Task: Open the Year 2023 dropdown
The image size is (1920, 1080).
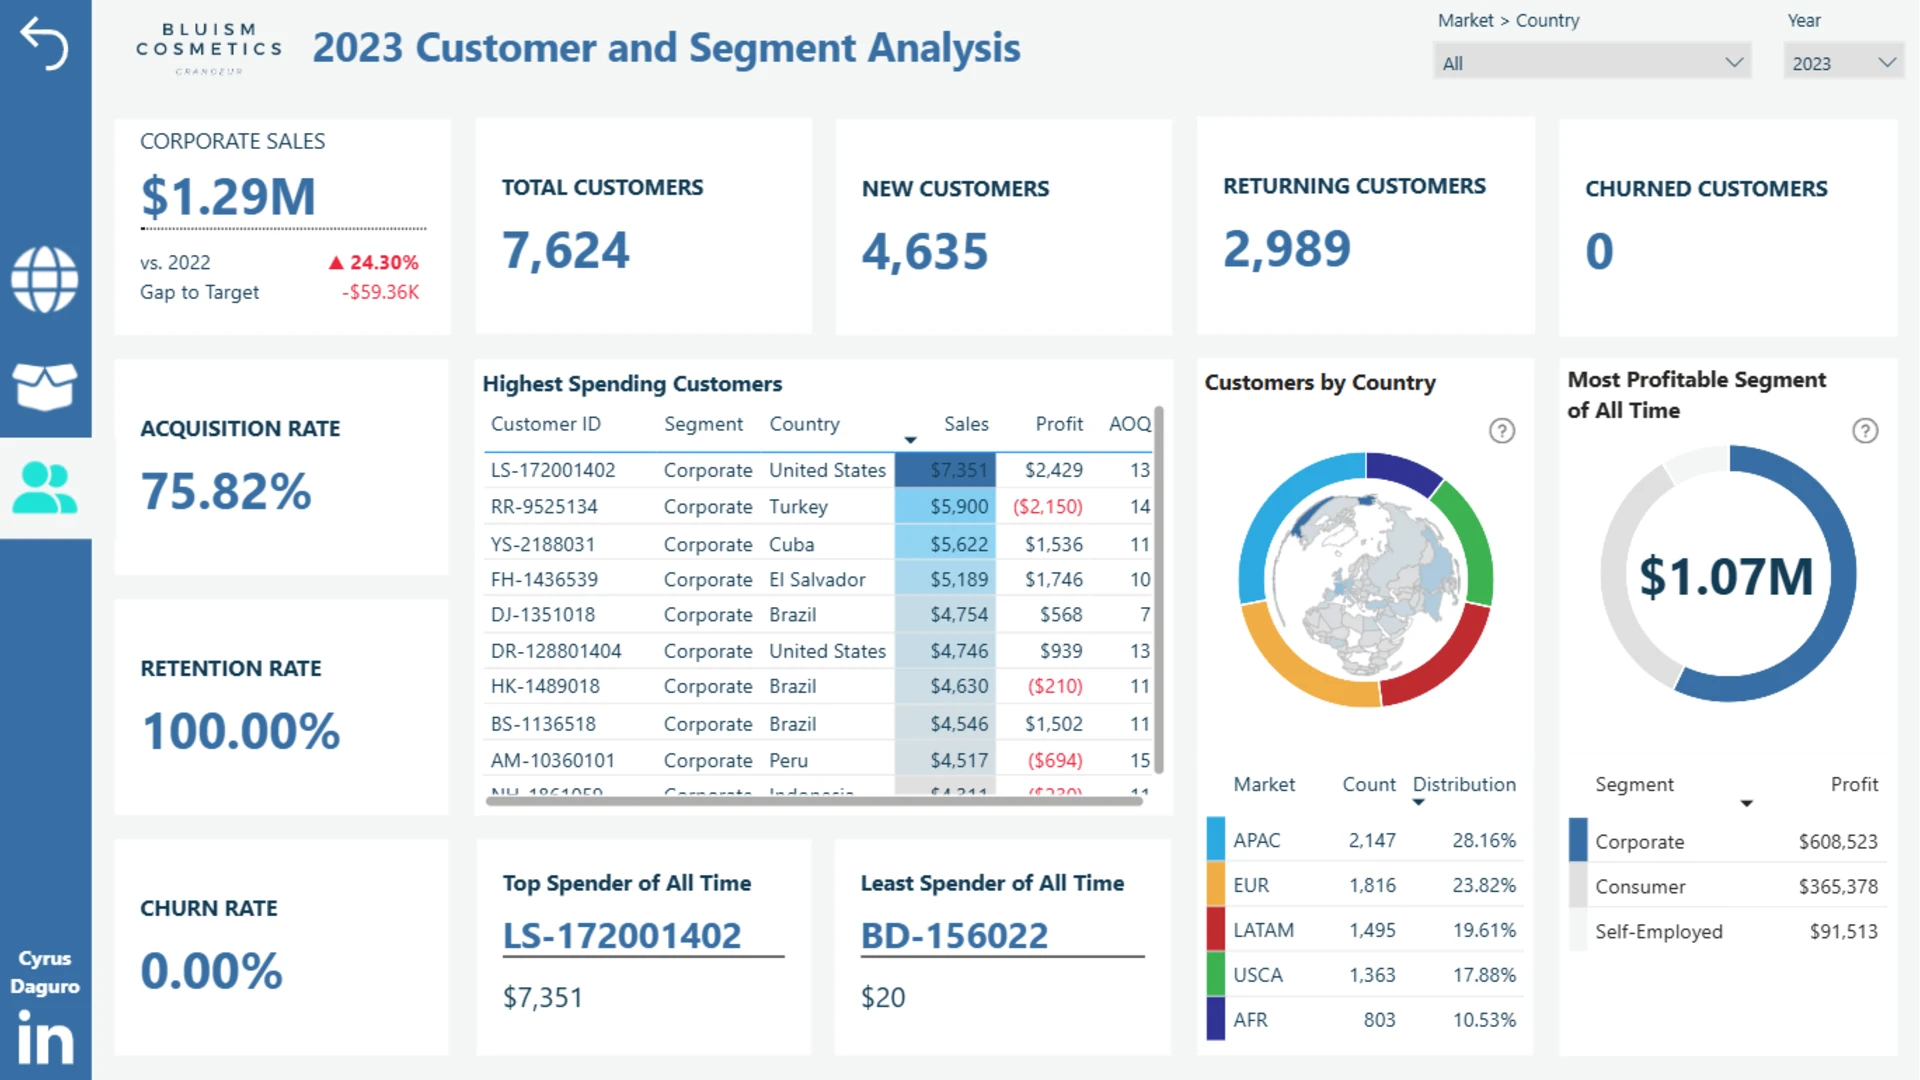Action: coord(1843,63)
